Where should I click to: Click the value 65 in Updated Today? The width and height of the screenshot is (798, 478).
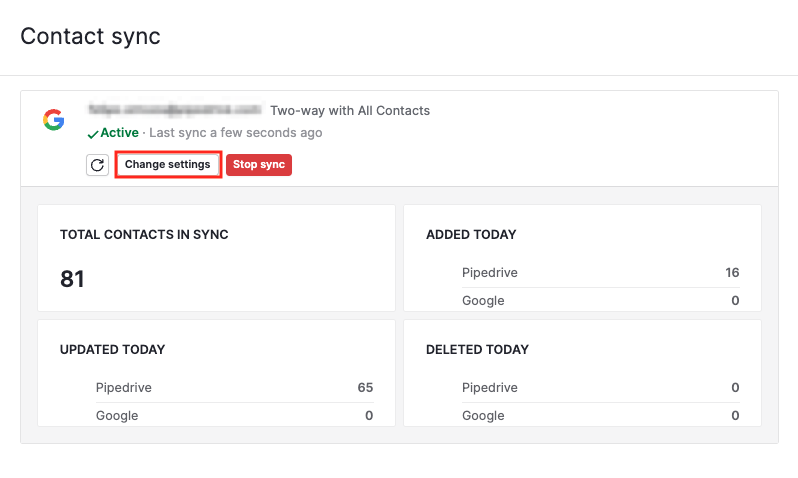[365, 388]
